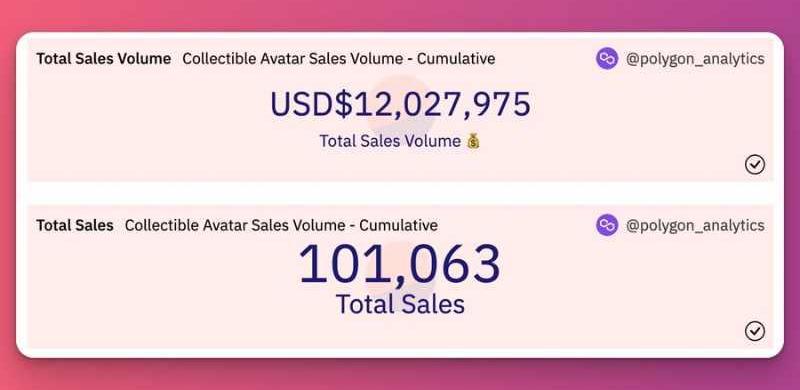Screen dimensions: 800x390
Task: Click the checkmark icon in the Total Sales Volume panel
Action: click(x=755, y=165)
